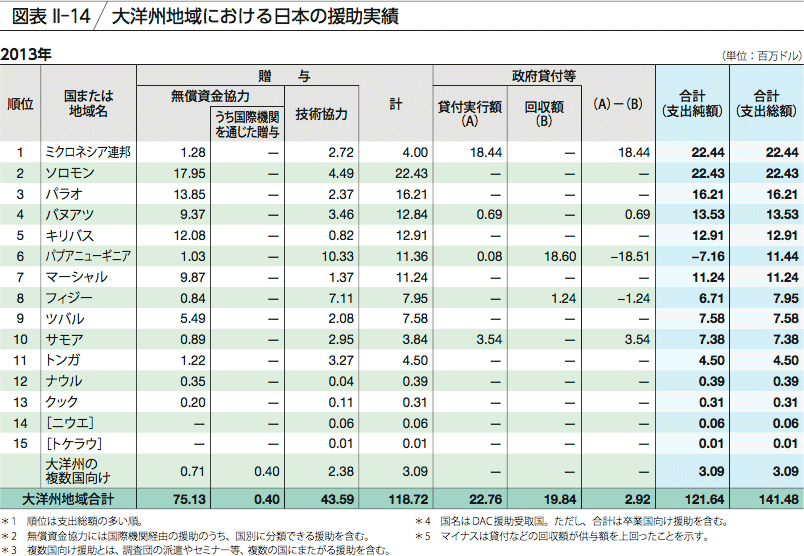Click the country name ソロモン
Screen dimensions: 804x556
[70, 173]
